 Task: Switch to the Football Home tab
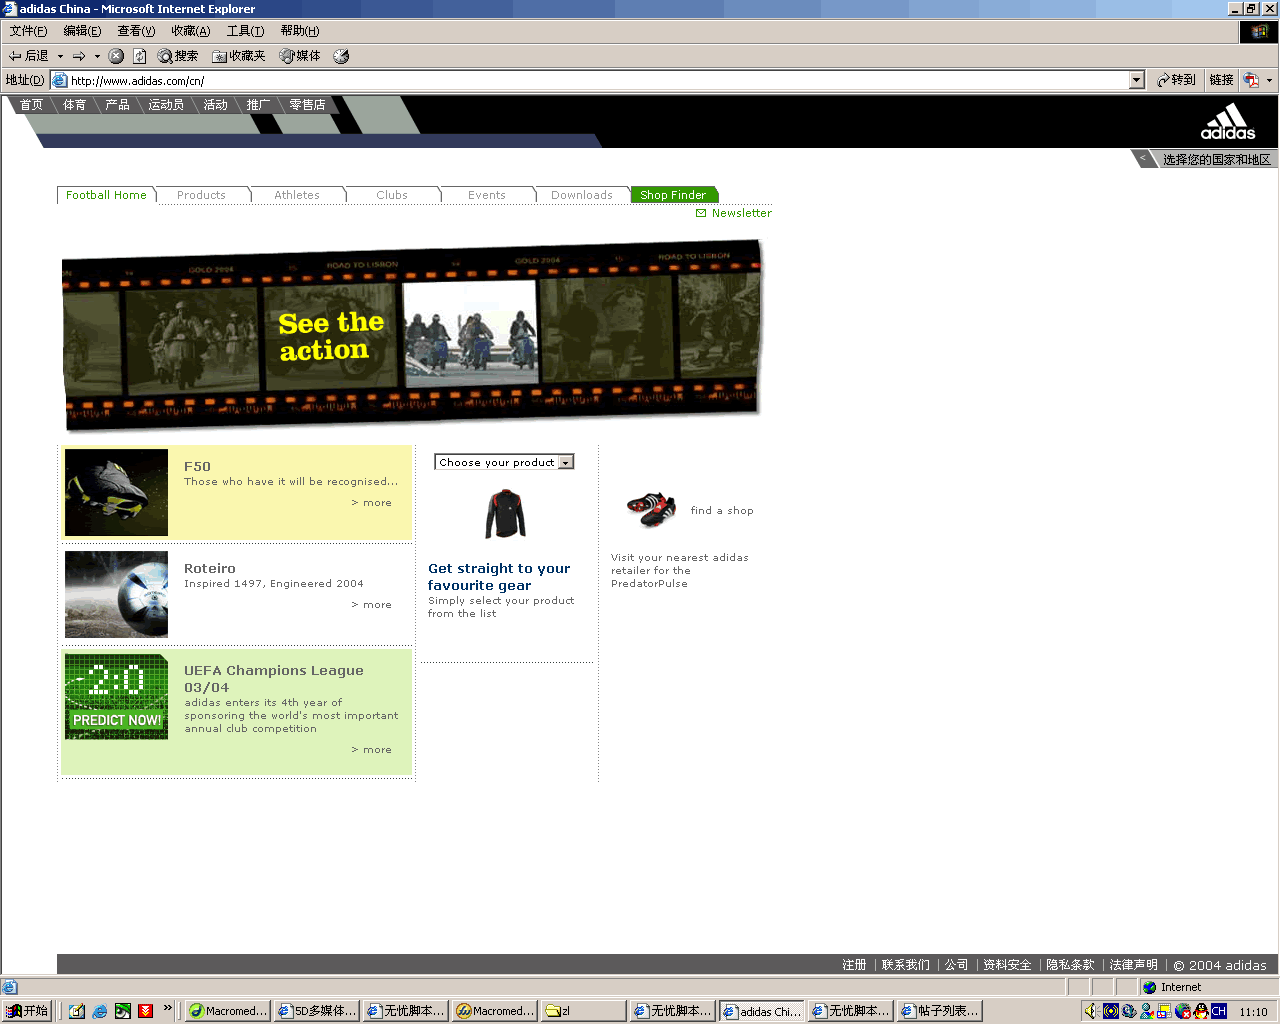coord(106,195)
